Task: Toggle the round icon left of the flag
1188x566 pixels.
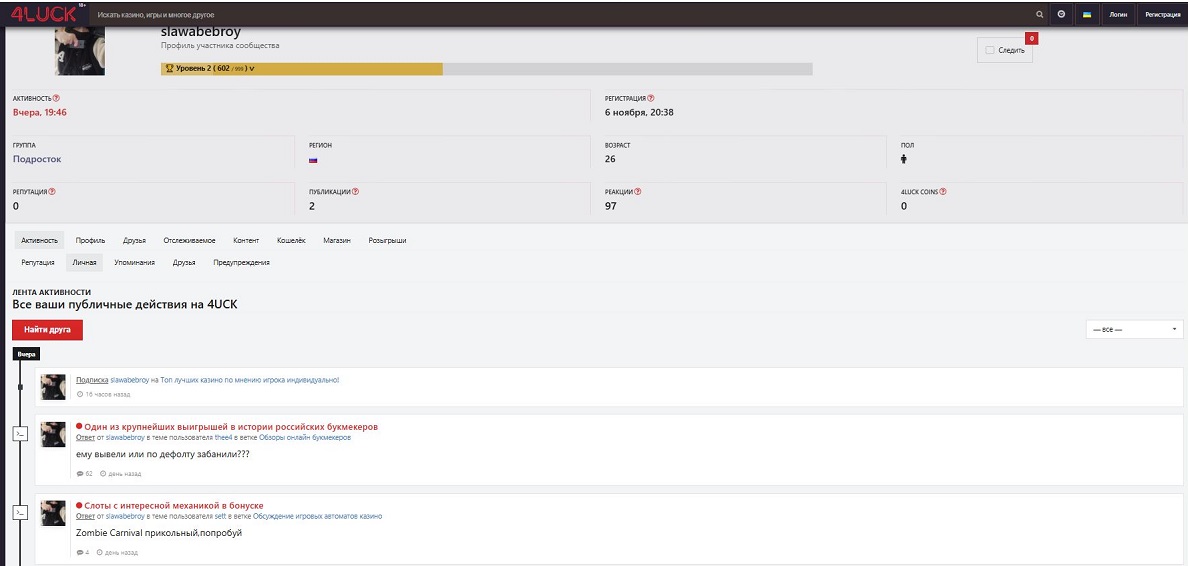Action: point(1061,15)
